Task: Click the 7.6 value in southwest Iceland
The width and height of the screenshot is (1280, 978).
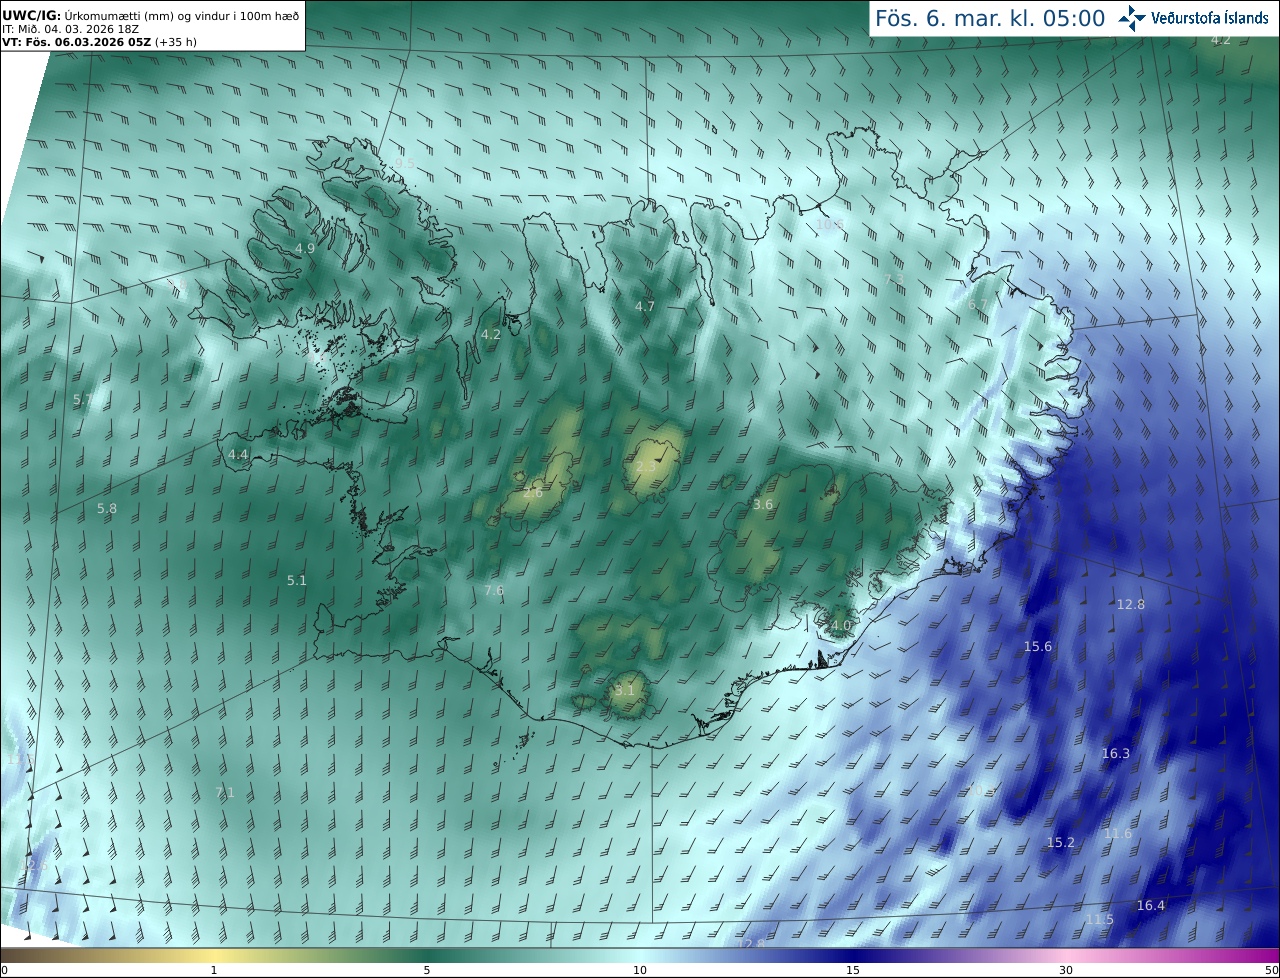Action: click(x=494, y=590)
